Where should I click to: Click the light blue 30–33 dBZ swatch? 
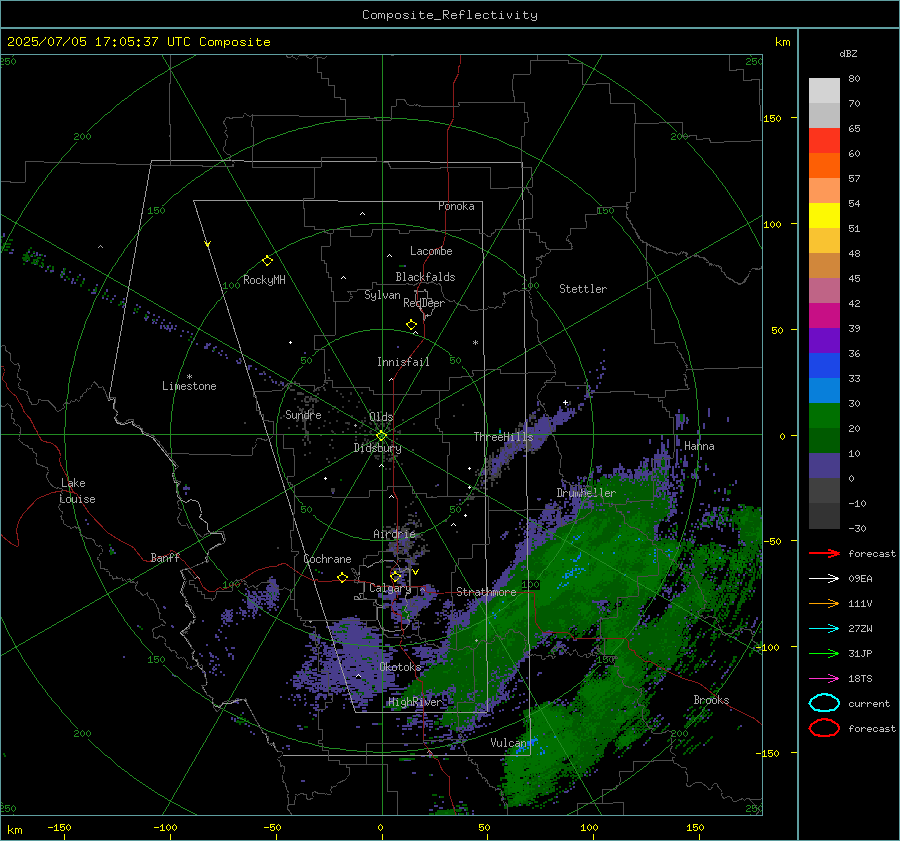pyautogui.click(x=824, y=390)
